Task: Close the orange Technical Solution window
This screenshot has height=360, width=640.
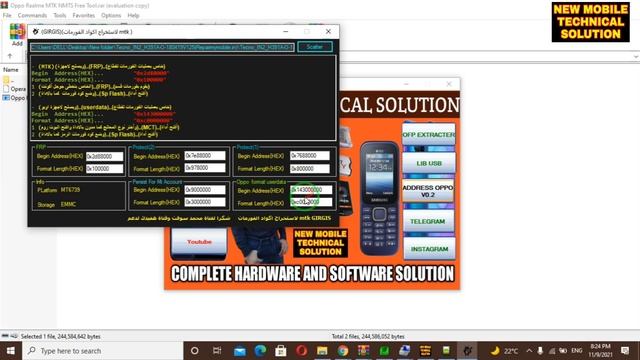Action: [x=449, y=84]
